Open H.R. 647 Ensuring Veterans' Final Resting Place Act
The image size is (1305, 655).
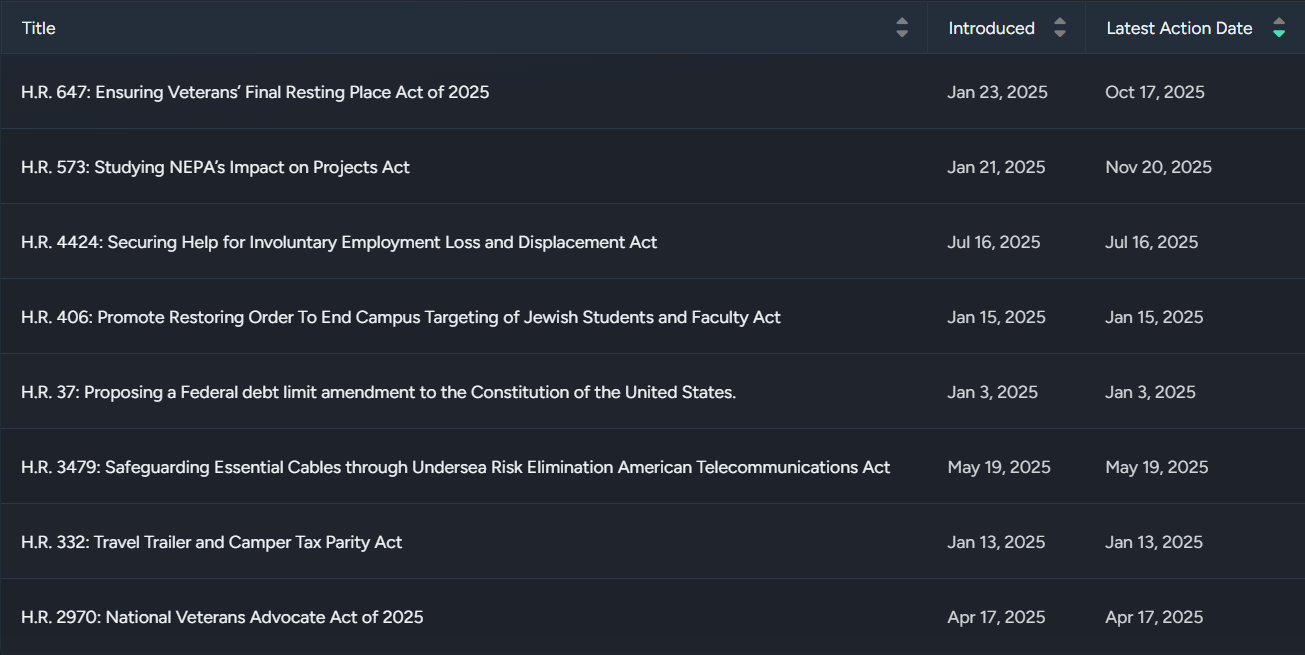pos(255,92)
